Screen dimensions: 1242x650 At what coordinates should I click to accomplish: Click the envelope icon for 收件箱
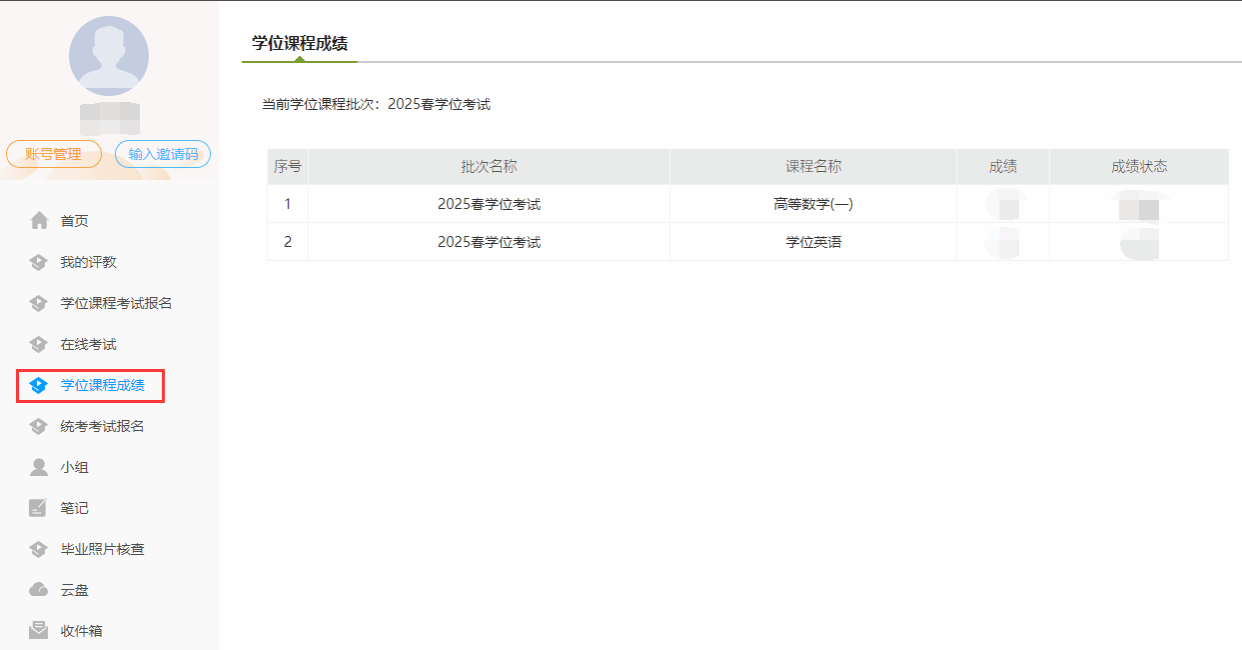(39, 631)
